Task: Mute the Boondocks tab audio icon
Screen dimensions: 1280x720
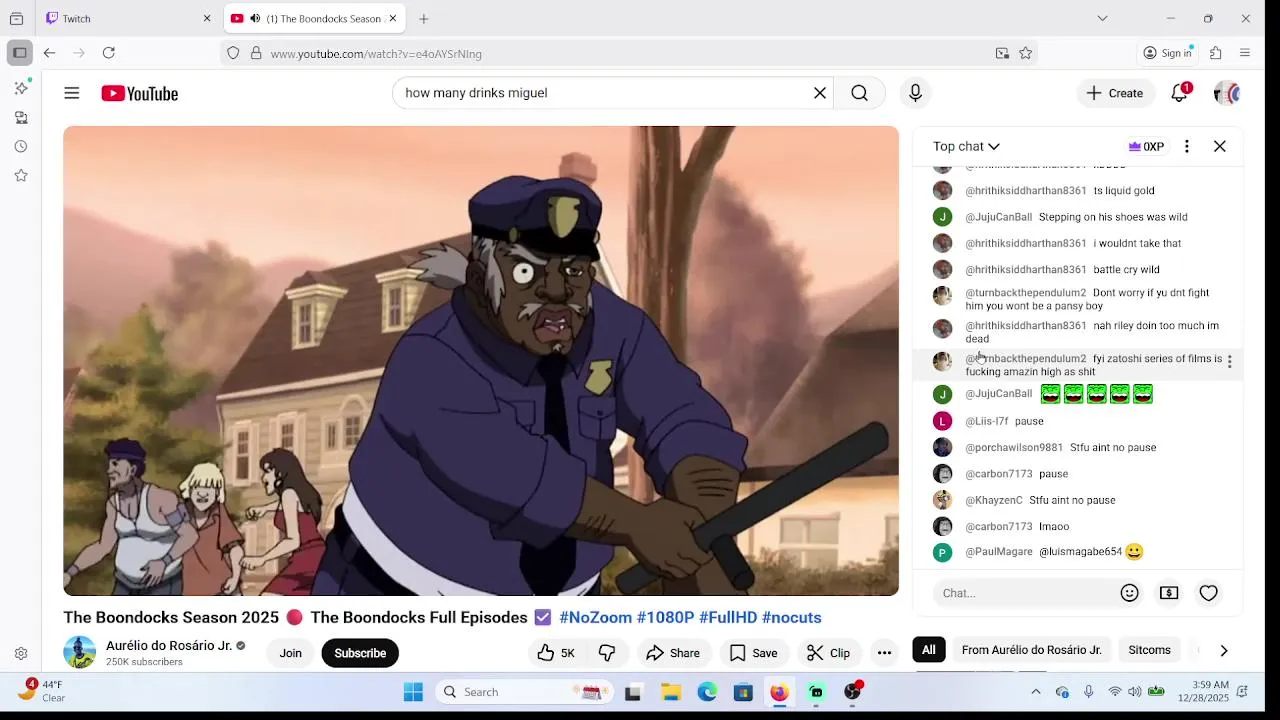Action: pyautogui.click(x=255, y=18)
